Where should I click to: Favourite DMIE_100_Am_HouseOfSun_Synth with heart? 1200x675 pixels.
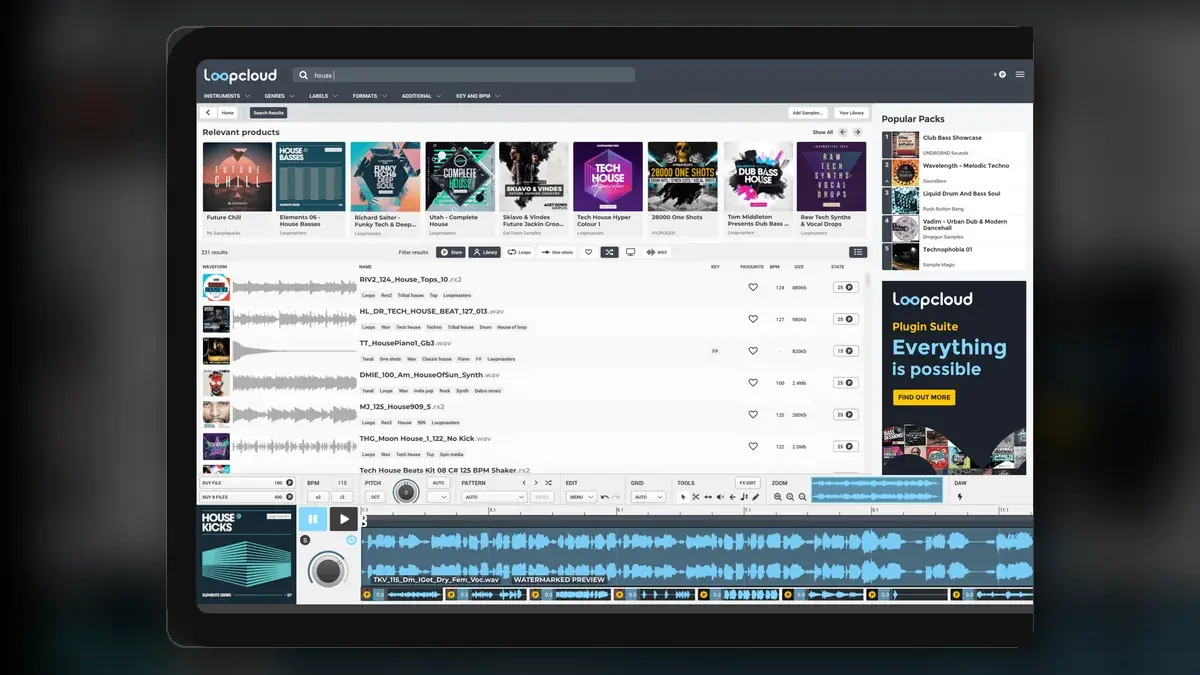tap(753, 382)
